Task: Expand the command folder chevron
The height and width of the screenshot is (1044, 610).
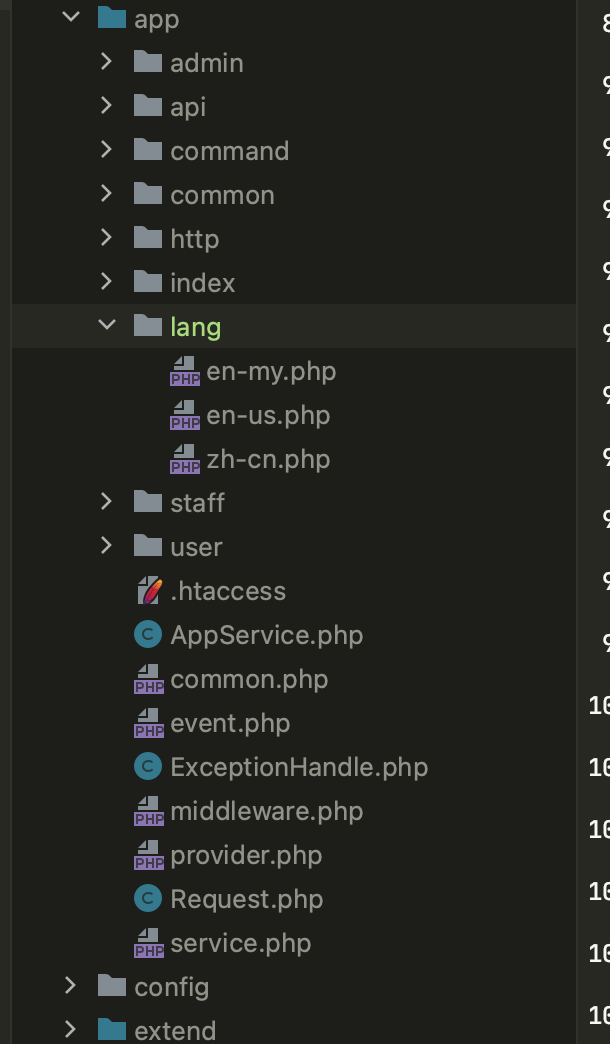Action: tap(107, 149)
